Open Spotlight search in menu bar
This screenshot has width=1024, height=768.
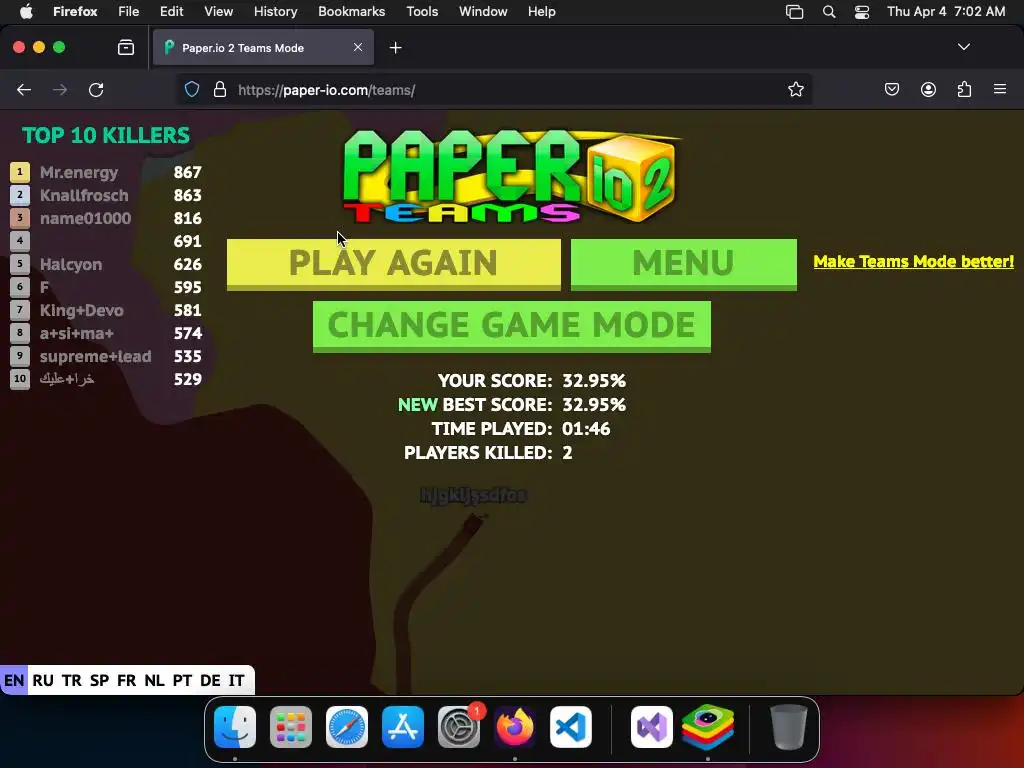[x=829, y=12]
